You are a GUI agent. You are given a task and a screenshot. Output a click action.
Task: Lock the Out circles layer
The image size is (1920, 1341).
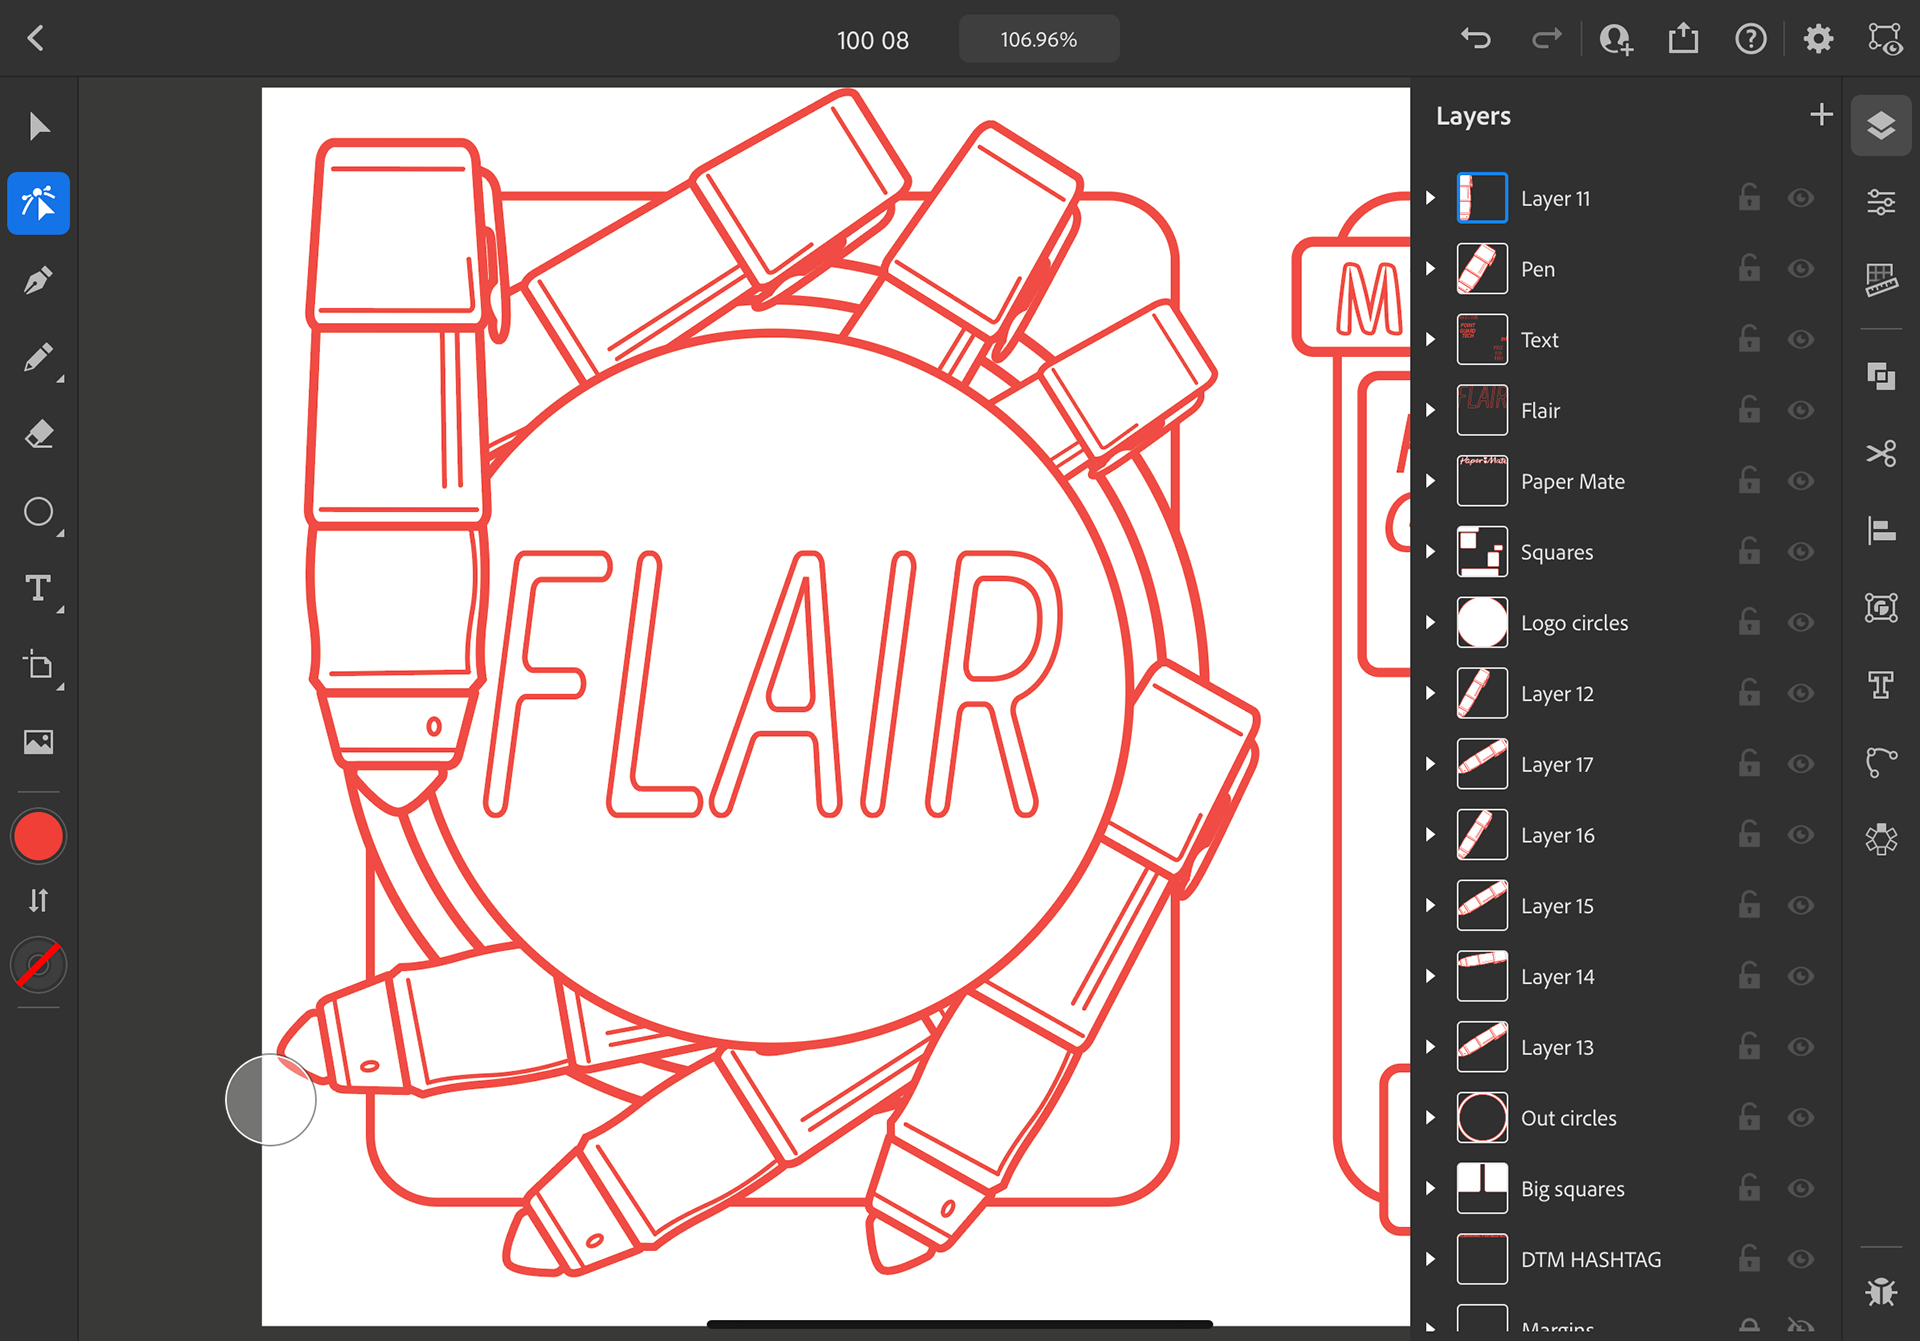1749,1117
